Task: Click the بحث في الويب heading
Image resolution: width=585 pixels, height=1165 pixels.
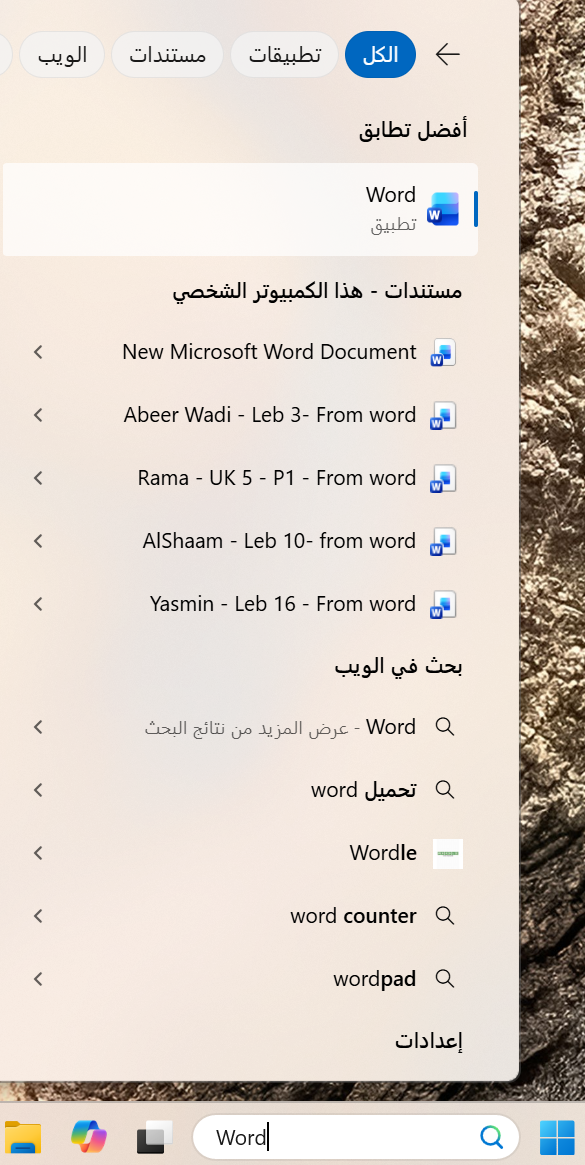Action: point(398,666)
